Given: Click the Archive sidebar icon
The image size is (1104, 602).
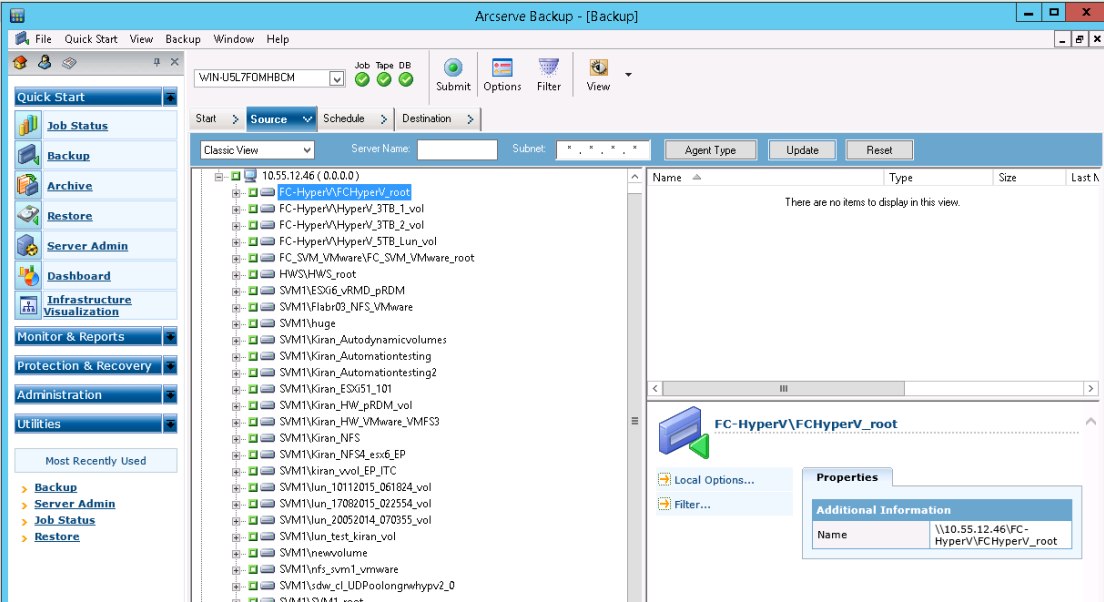Looking at the screenshot, I should point(28,185).
